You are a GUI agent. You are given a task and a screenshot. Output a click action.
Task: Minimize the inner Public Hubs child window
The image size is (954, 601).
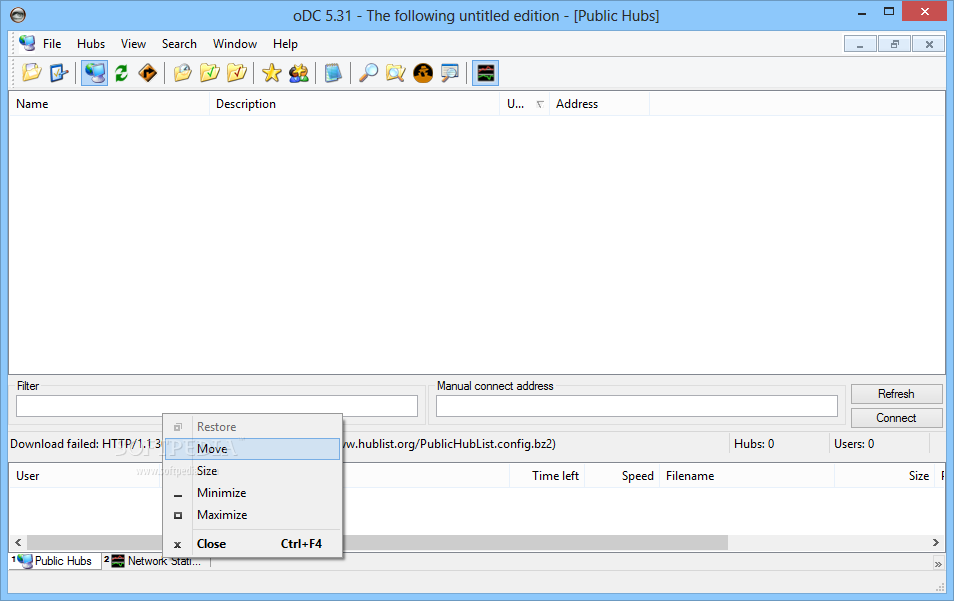click(860, 44)
